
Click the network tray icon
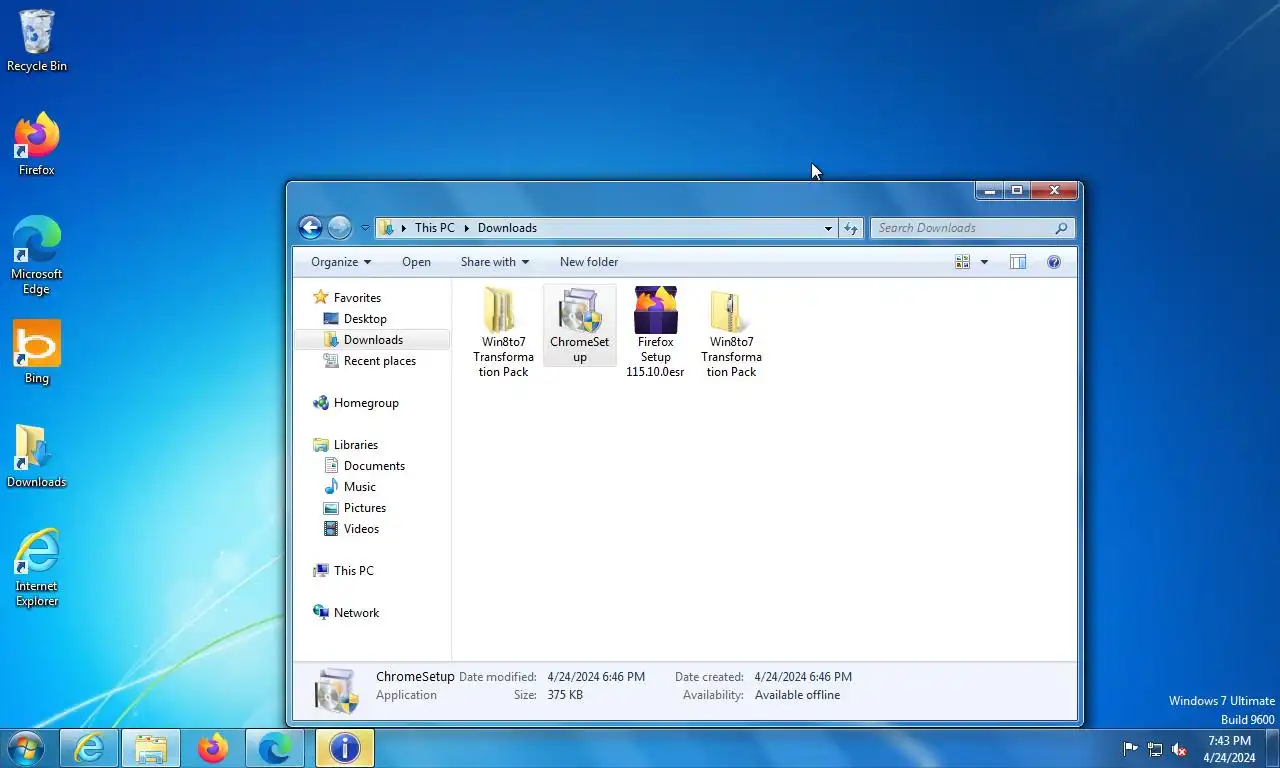tap(1155, 749)
